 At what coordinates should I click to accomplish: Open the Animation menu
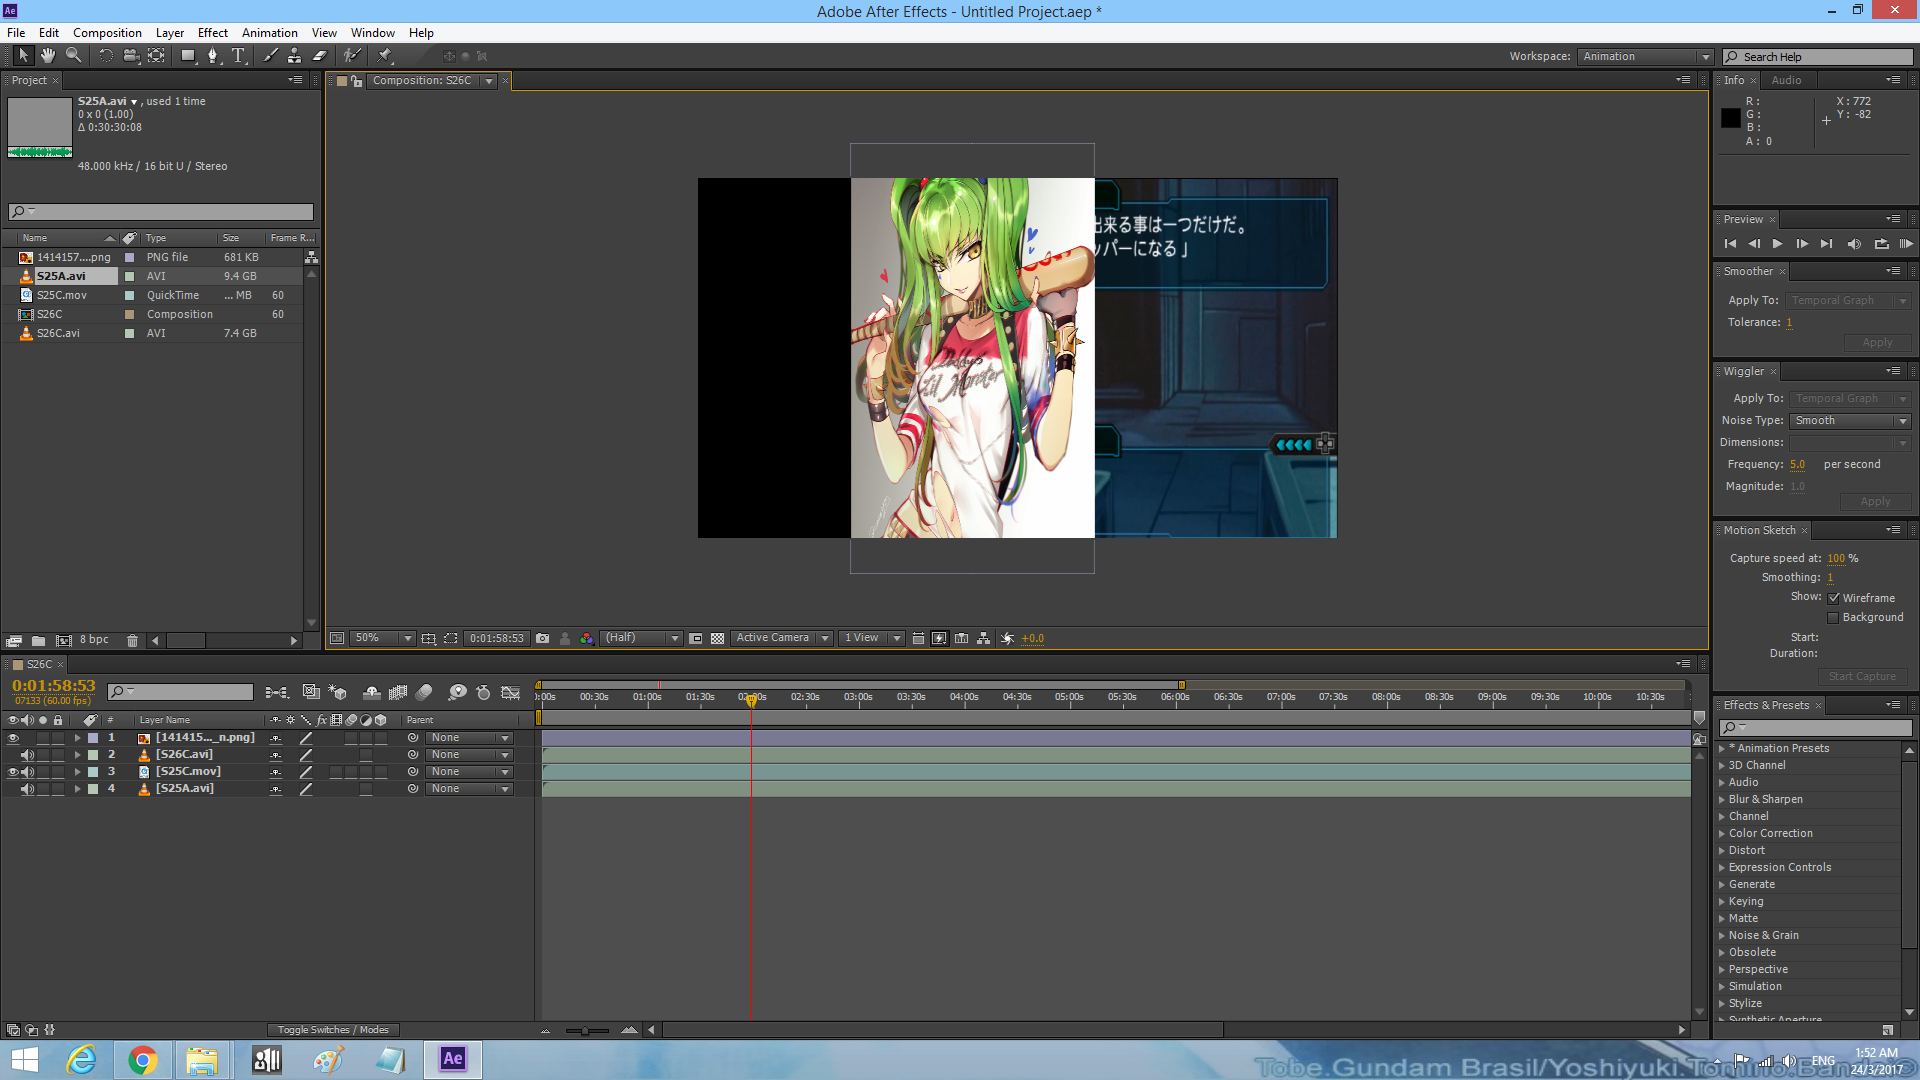[270, 33]
